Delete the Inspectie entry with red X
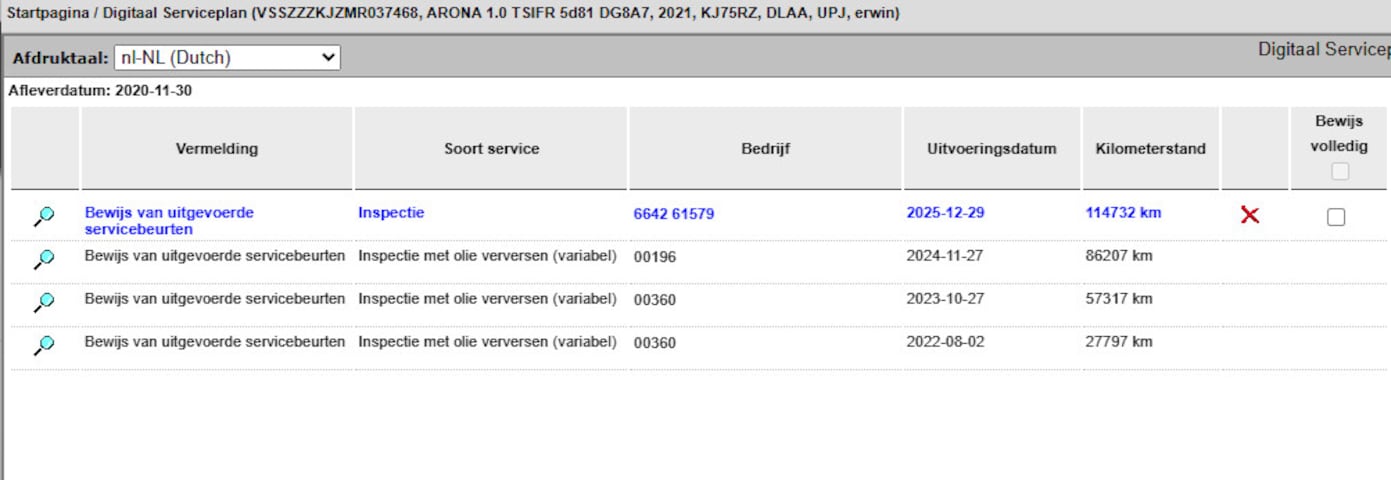The width and height of the screenshot is (1391, 480). pos(1249,215)
